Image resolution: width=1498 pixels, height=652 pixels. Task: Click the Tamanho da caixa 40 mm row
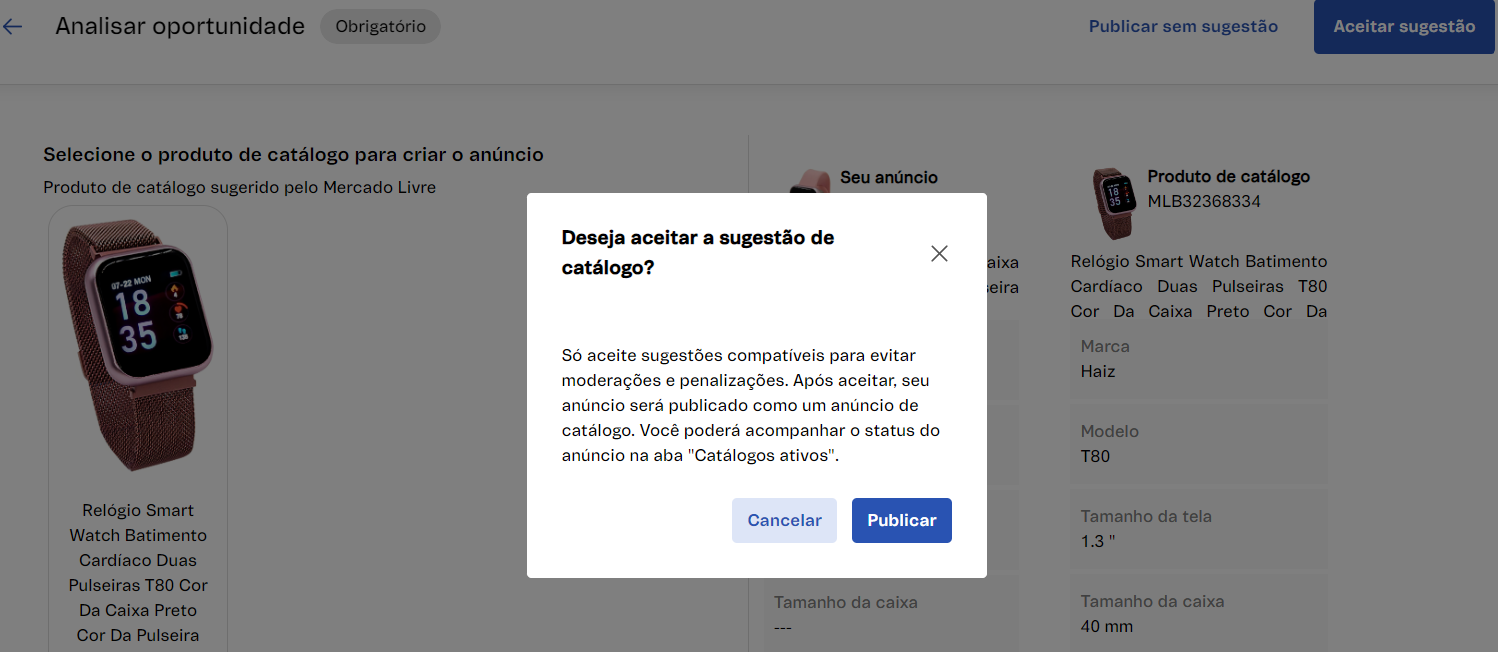coord(1198,614)
